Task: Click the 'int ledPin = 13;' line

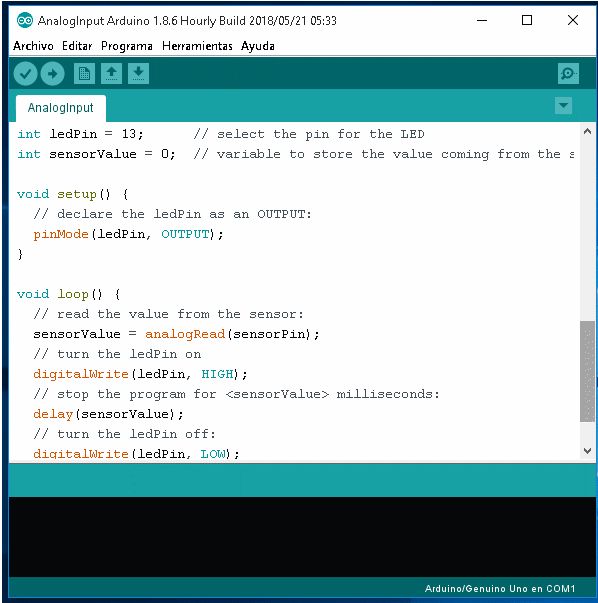Action: point(80,134)
